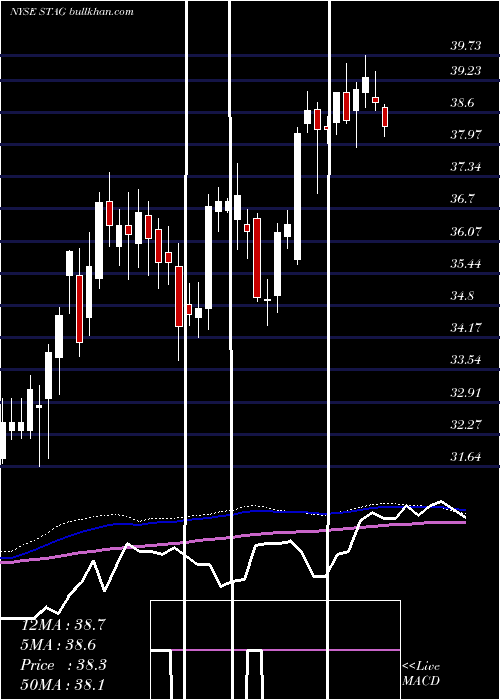
Task: Click the 5MA : 38.6 readout
Action: (x=58, y=645)
